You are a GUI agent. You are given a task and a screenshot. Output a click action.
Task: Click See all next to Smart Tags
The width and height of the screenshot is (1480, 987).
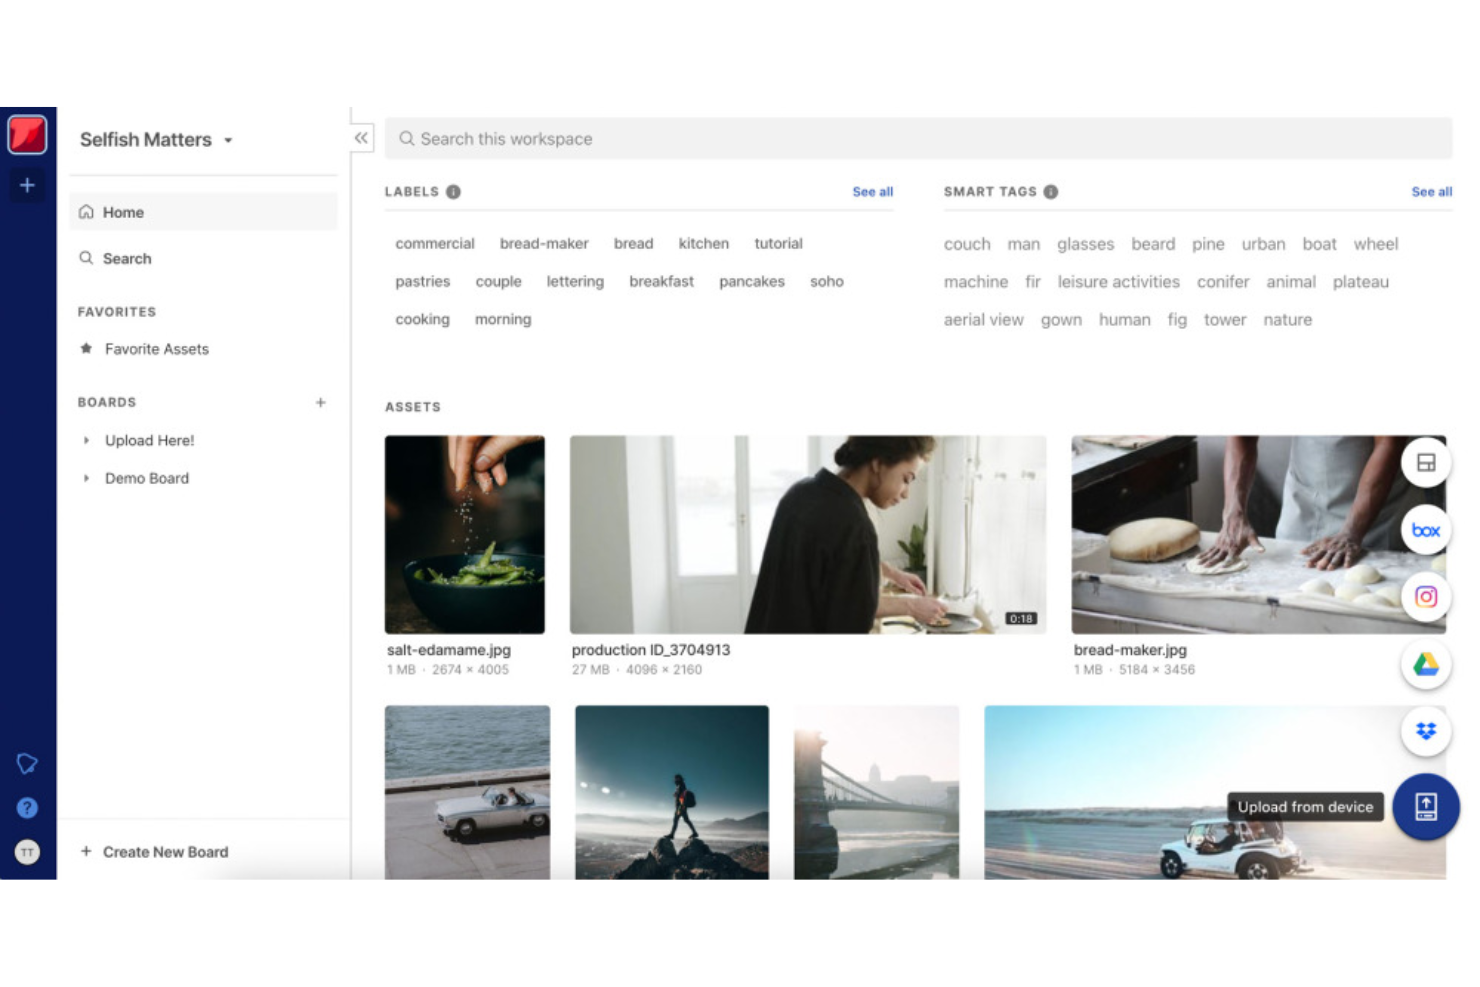(x=1431, y=191)
